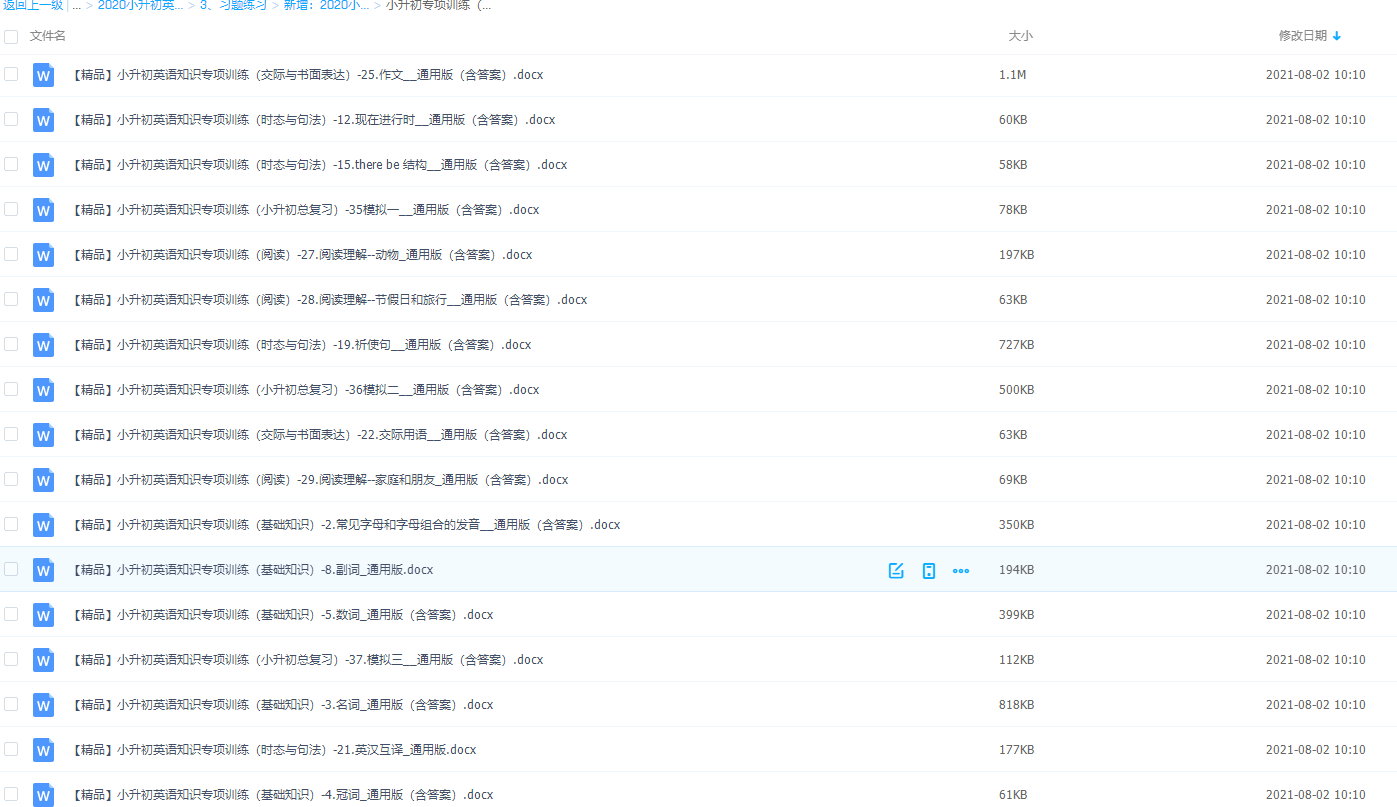Open the 2020小升初英 breadcrumb folder

pyautogui.click(x=139, y=5)
